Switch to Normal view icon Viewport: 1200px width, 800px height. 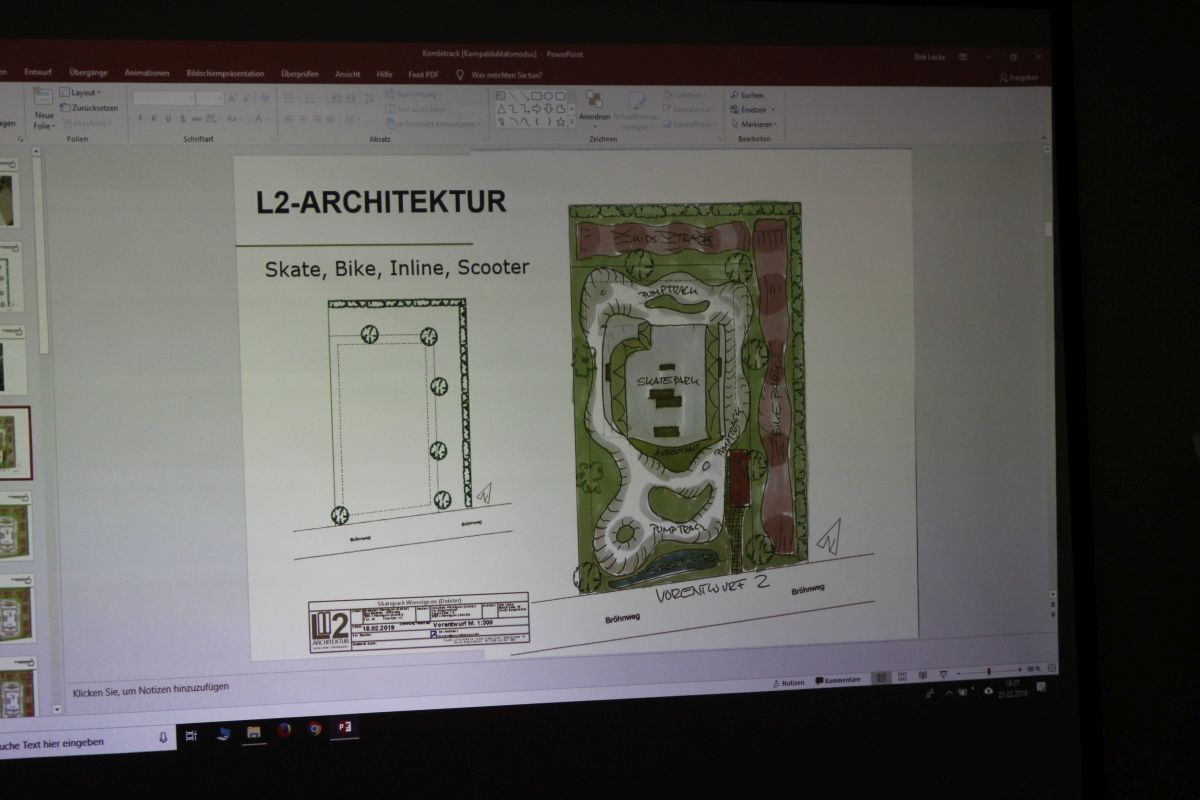point(882,678)
